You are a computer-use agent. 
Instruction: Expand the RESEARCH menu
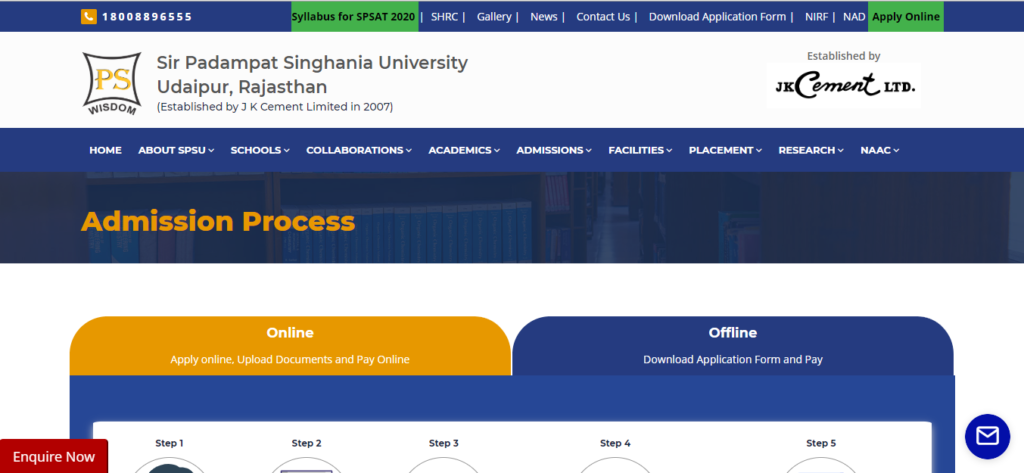(x=810, y=150)
